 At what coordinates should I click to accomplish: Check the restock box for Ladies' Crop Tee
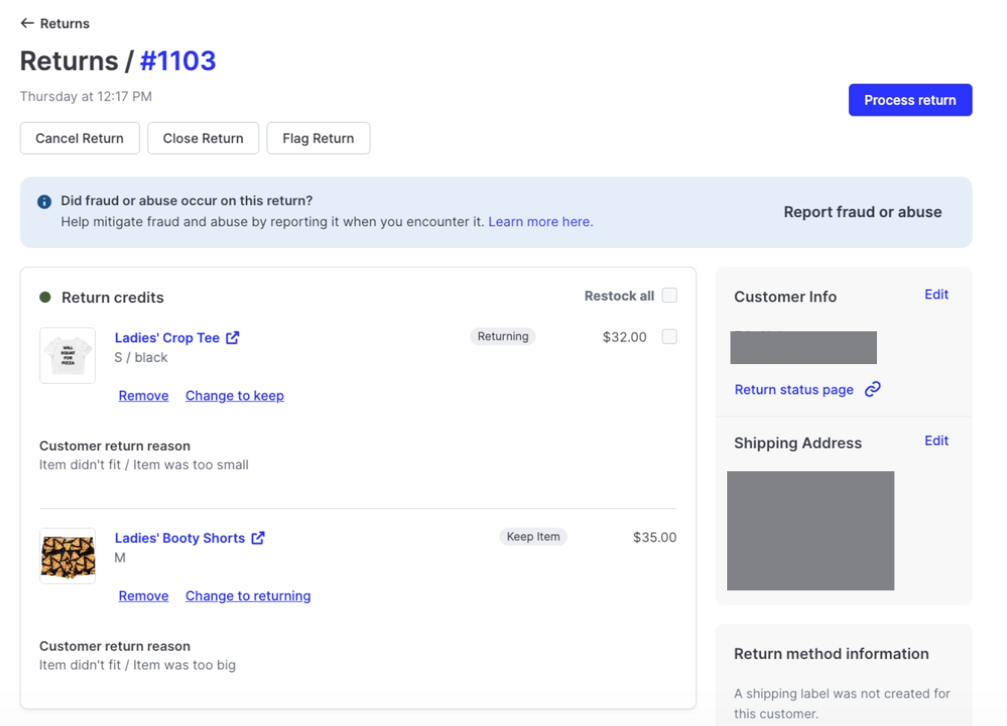click(669, 337)
